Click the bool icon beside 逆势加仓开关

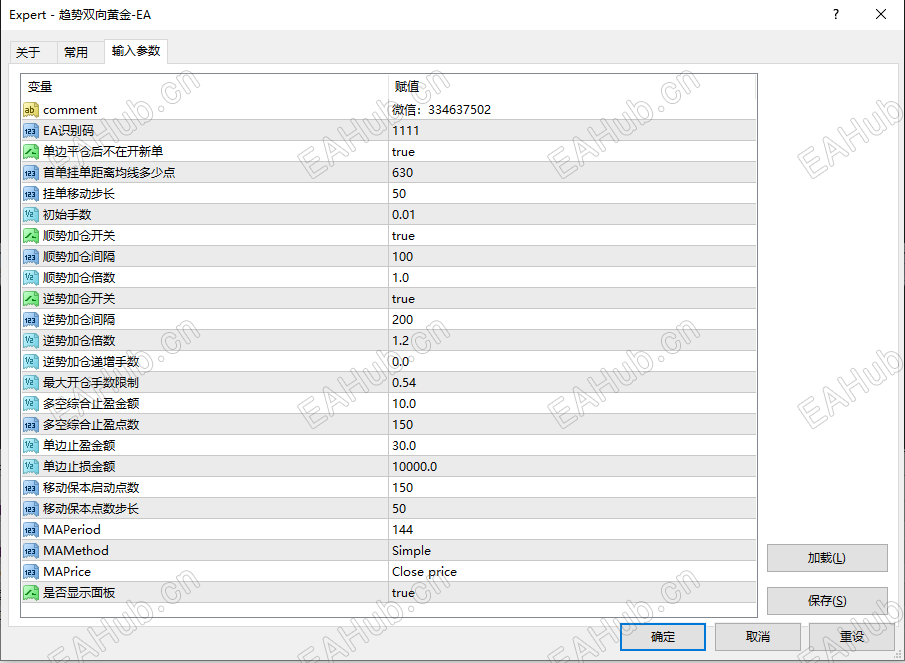[x=31, y=299]
